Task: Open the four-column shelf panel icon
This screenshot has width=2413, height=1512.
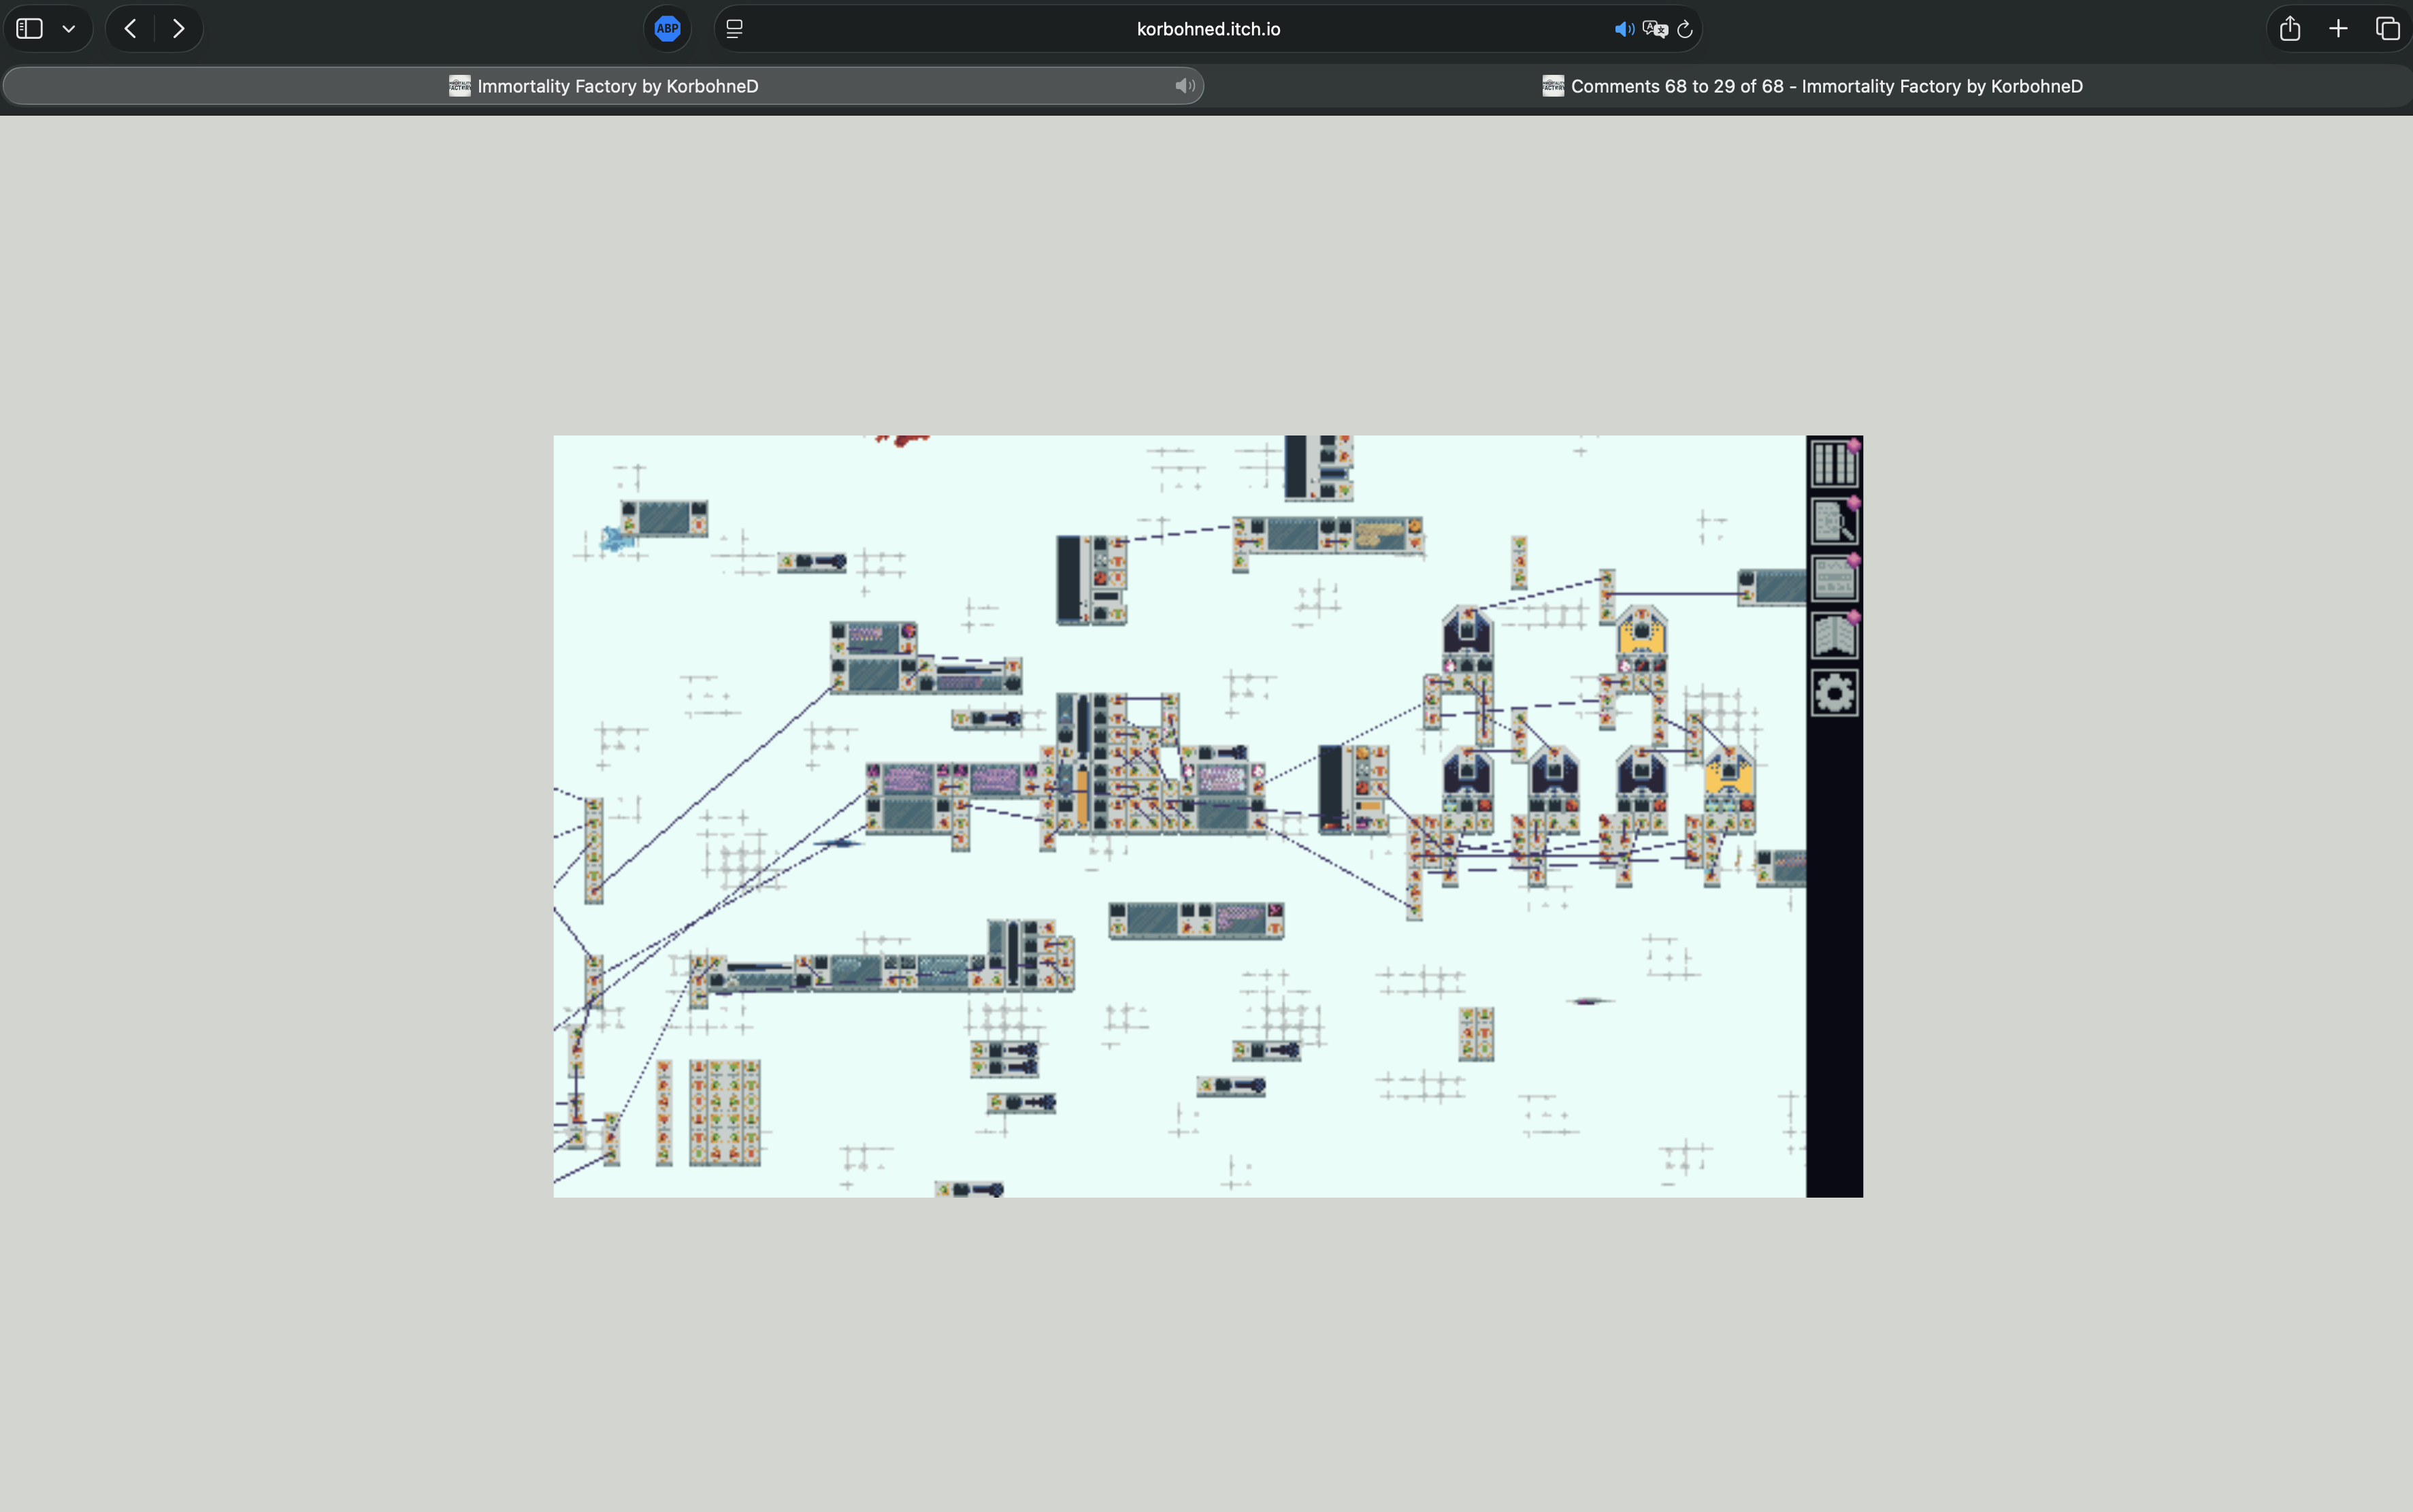Action: (1833, 464)
